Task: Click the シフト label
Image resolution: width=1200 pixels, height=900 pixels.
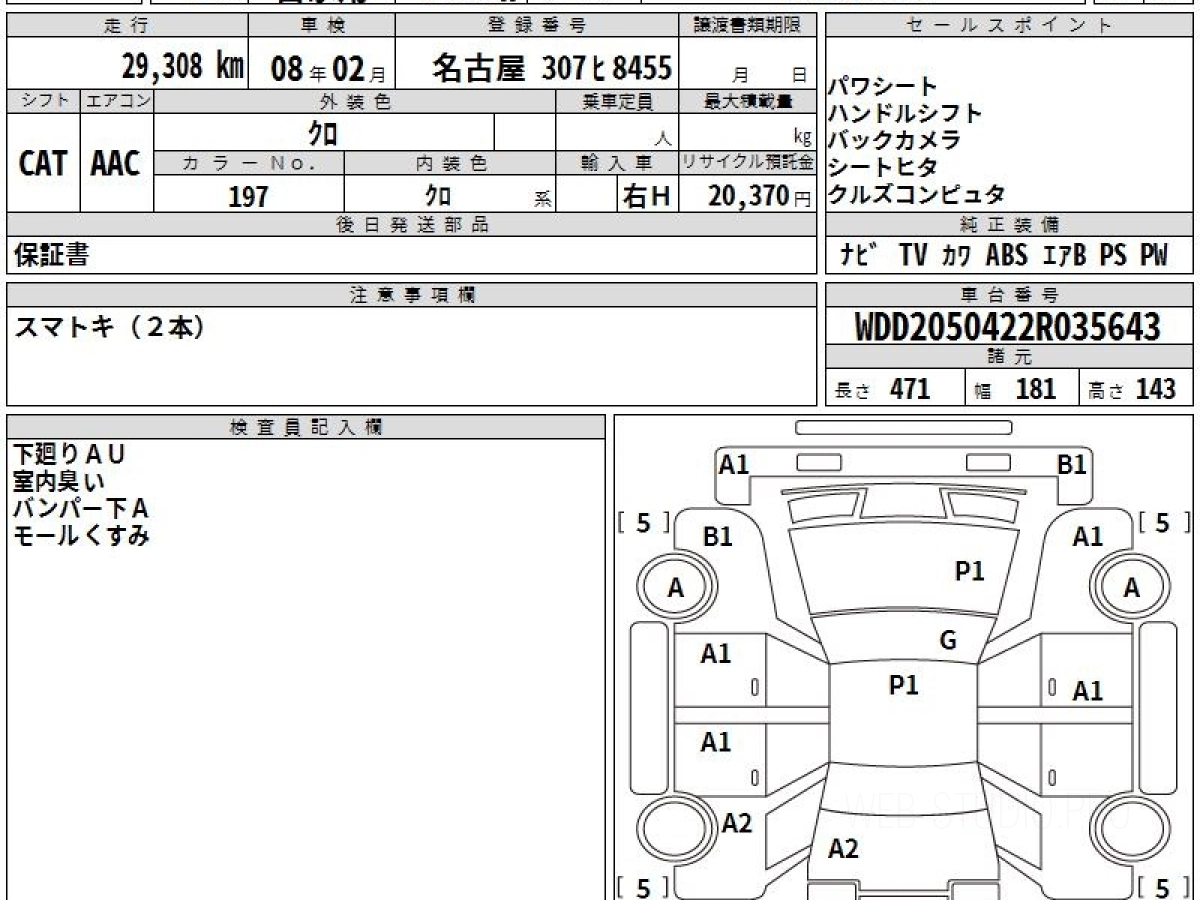Action: 44,101
